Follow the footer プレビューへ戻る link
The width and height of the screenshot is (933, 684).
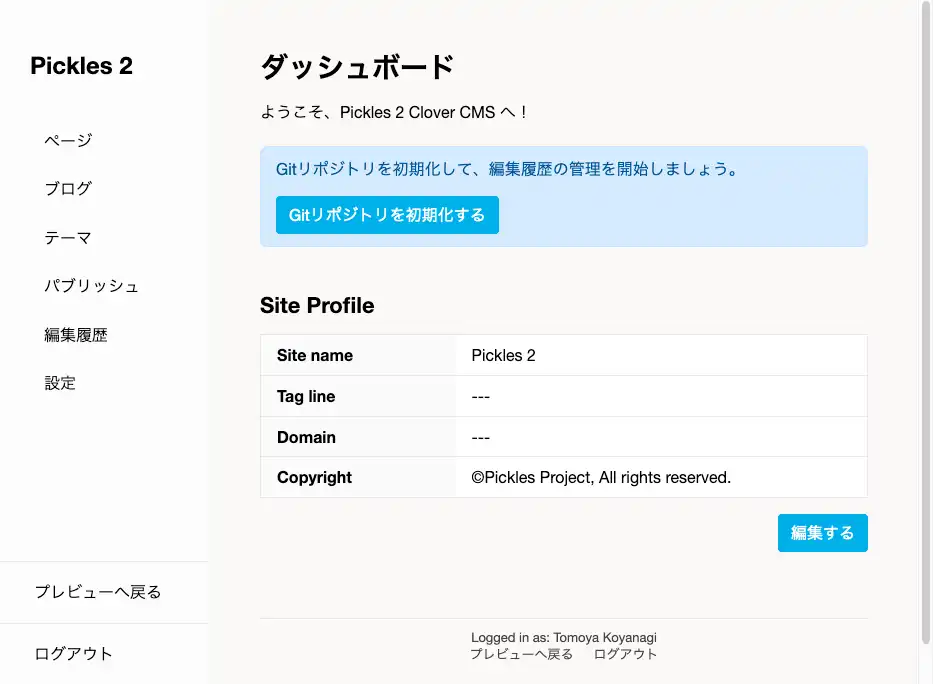(521, 654)
